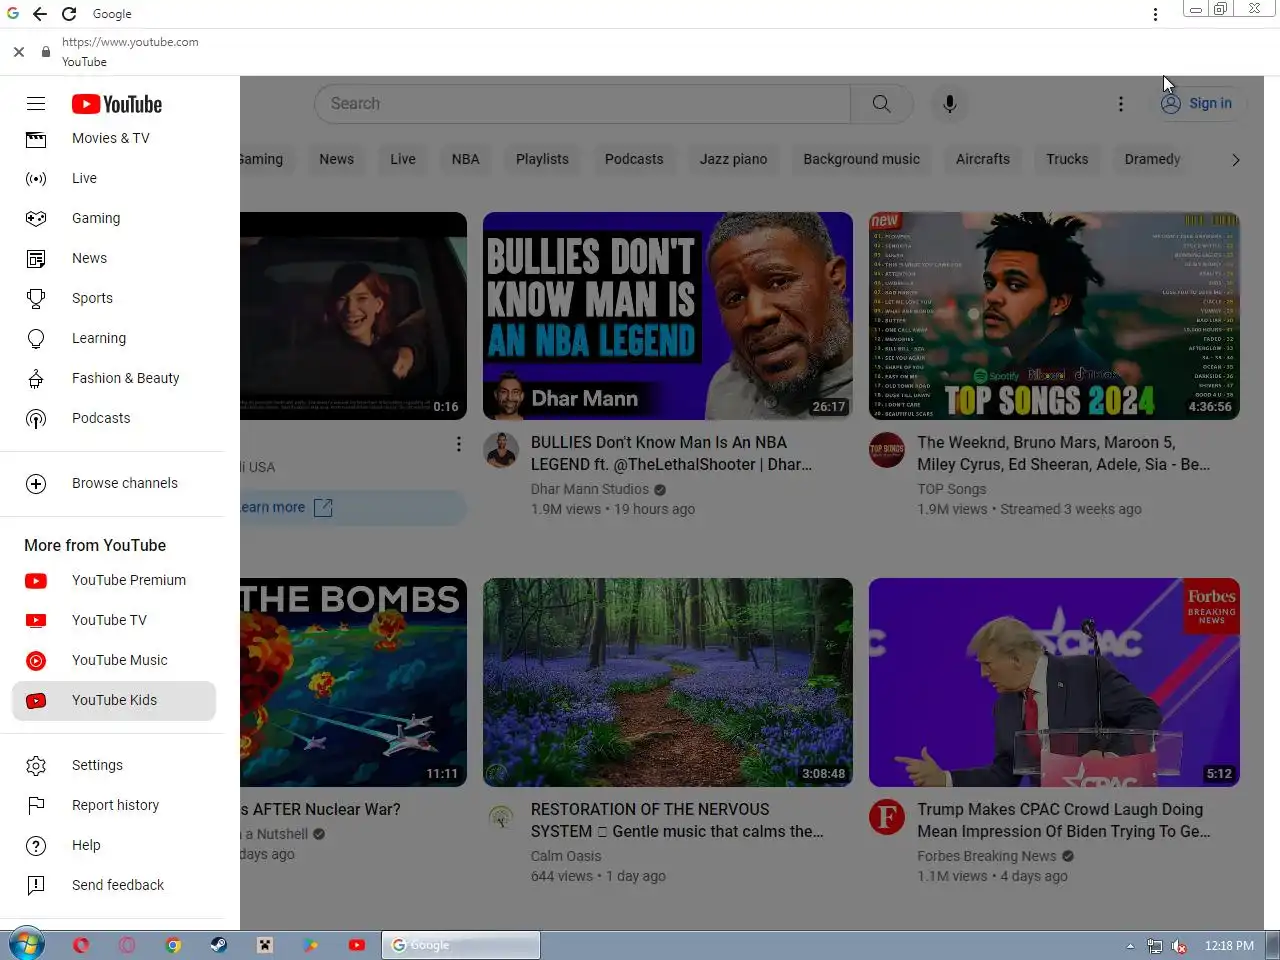
Task: Open the Help question mark icon
Action: (x=36, y=846)
